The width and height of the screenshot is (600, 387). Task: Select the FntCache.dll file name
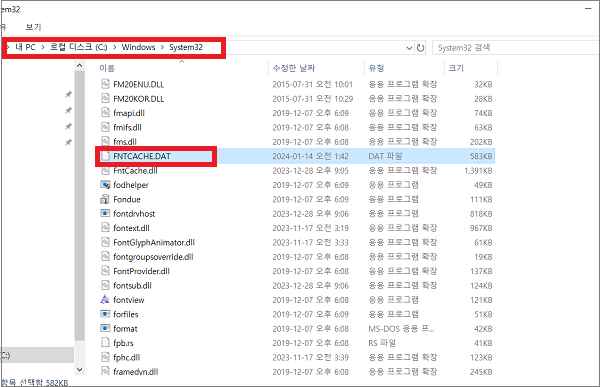(x=135, y=170)
